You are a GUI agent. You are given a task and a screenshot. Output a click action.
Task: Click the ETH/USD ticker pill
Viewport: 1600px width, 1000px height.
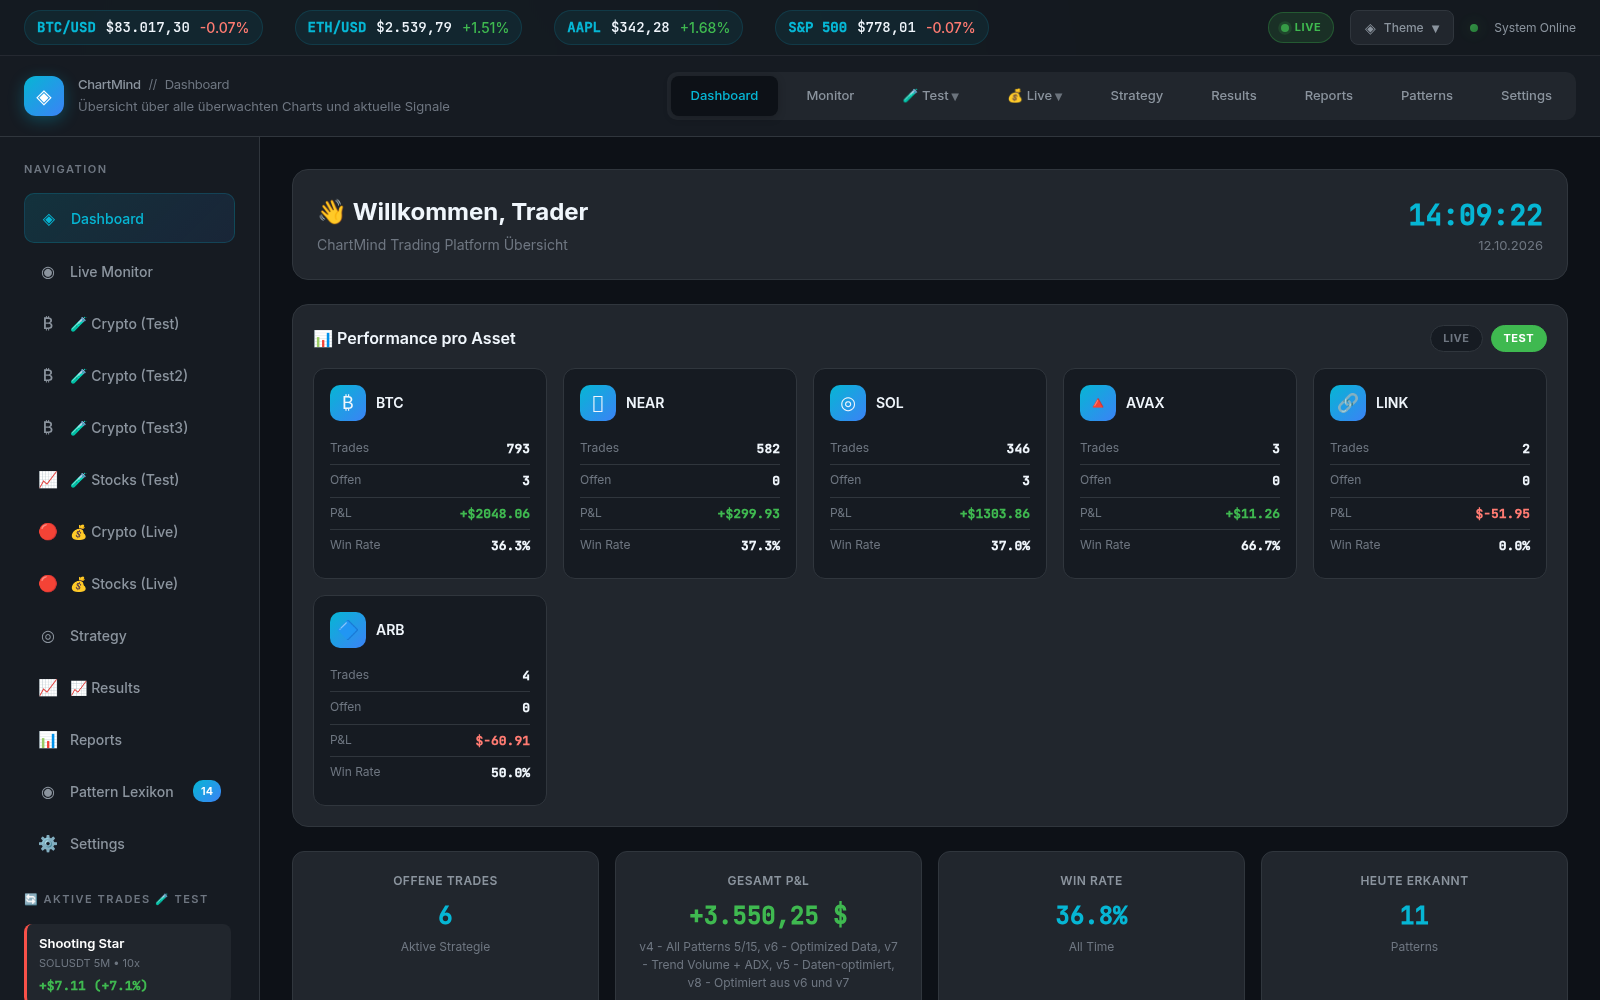coord(408,28)
